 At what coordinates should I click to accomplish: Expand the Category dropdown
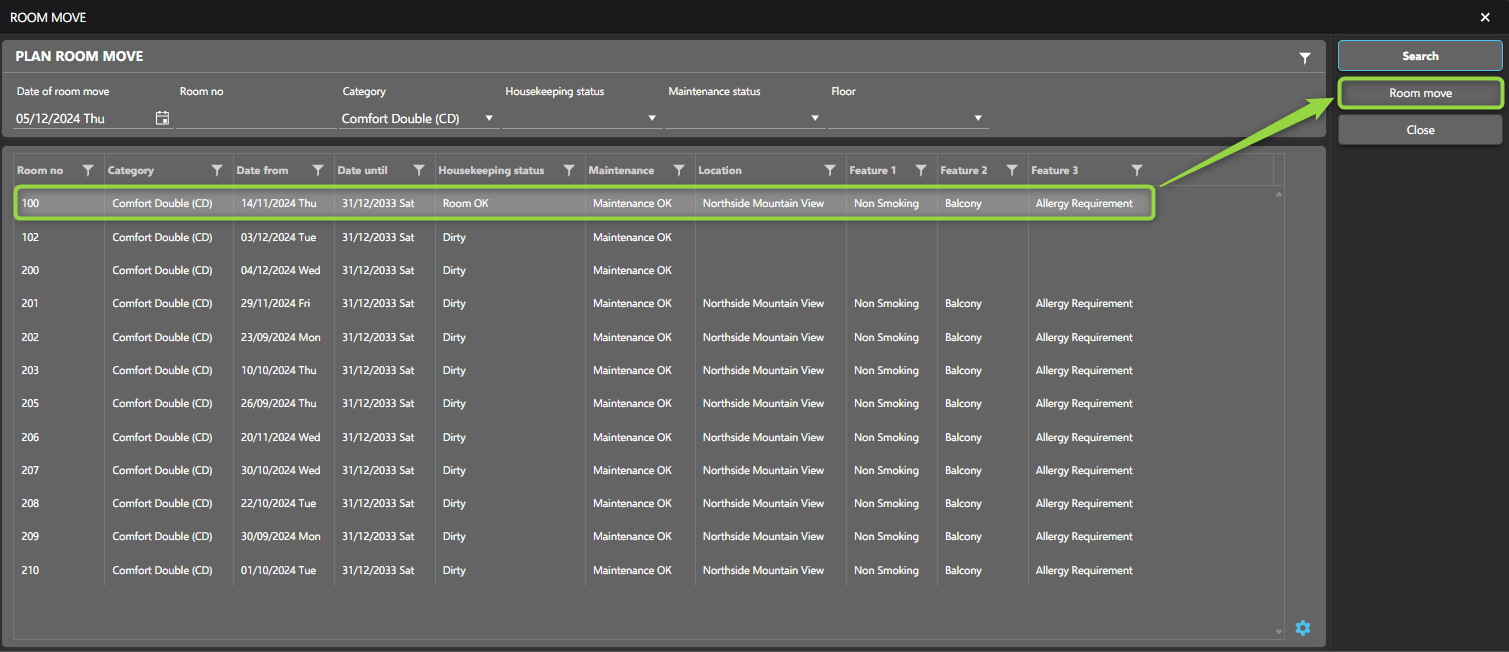point(489,118)
